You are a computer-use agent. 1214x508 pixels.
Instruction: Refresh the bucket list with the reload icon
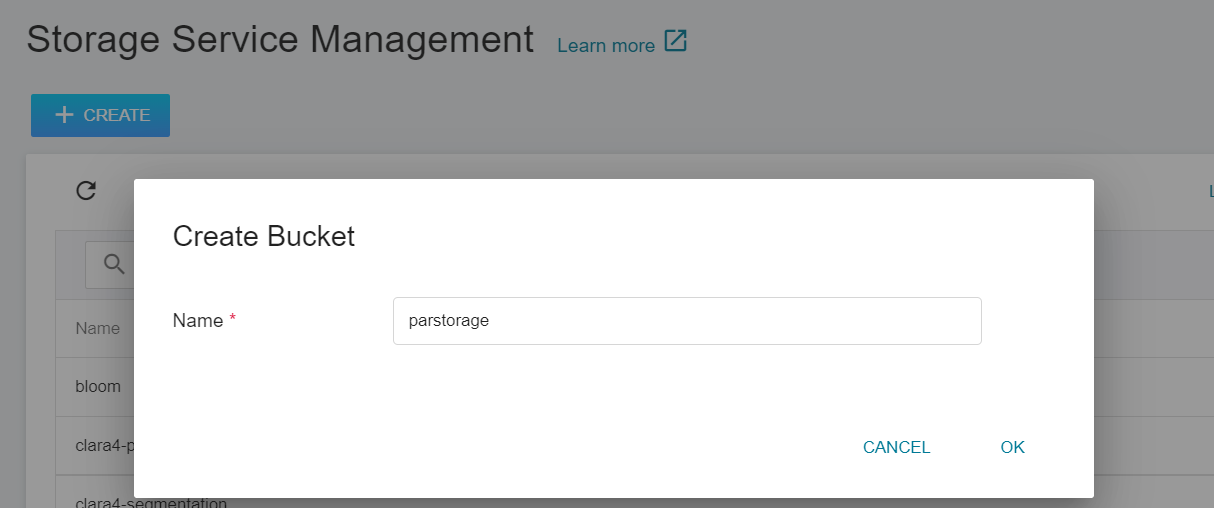pyautogui.click(x=86, y=190)
